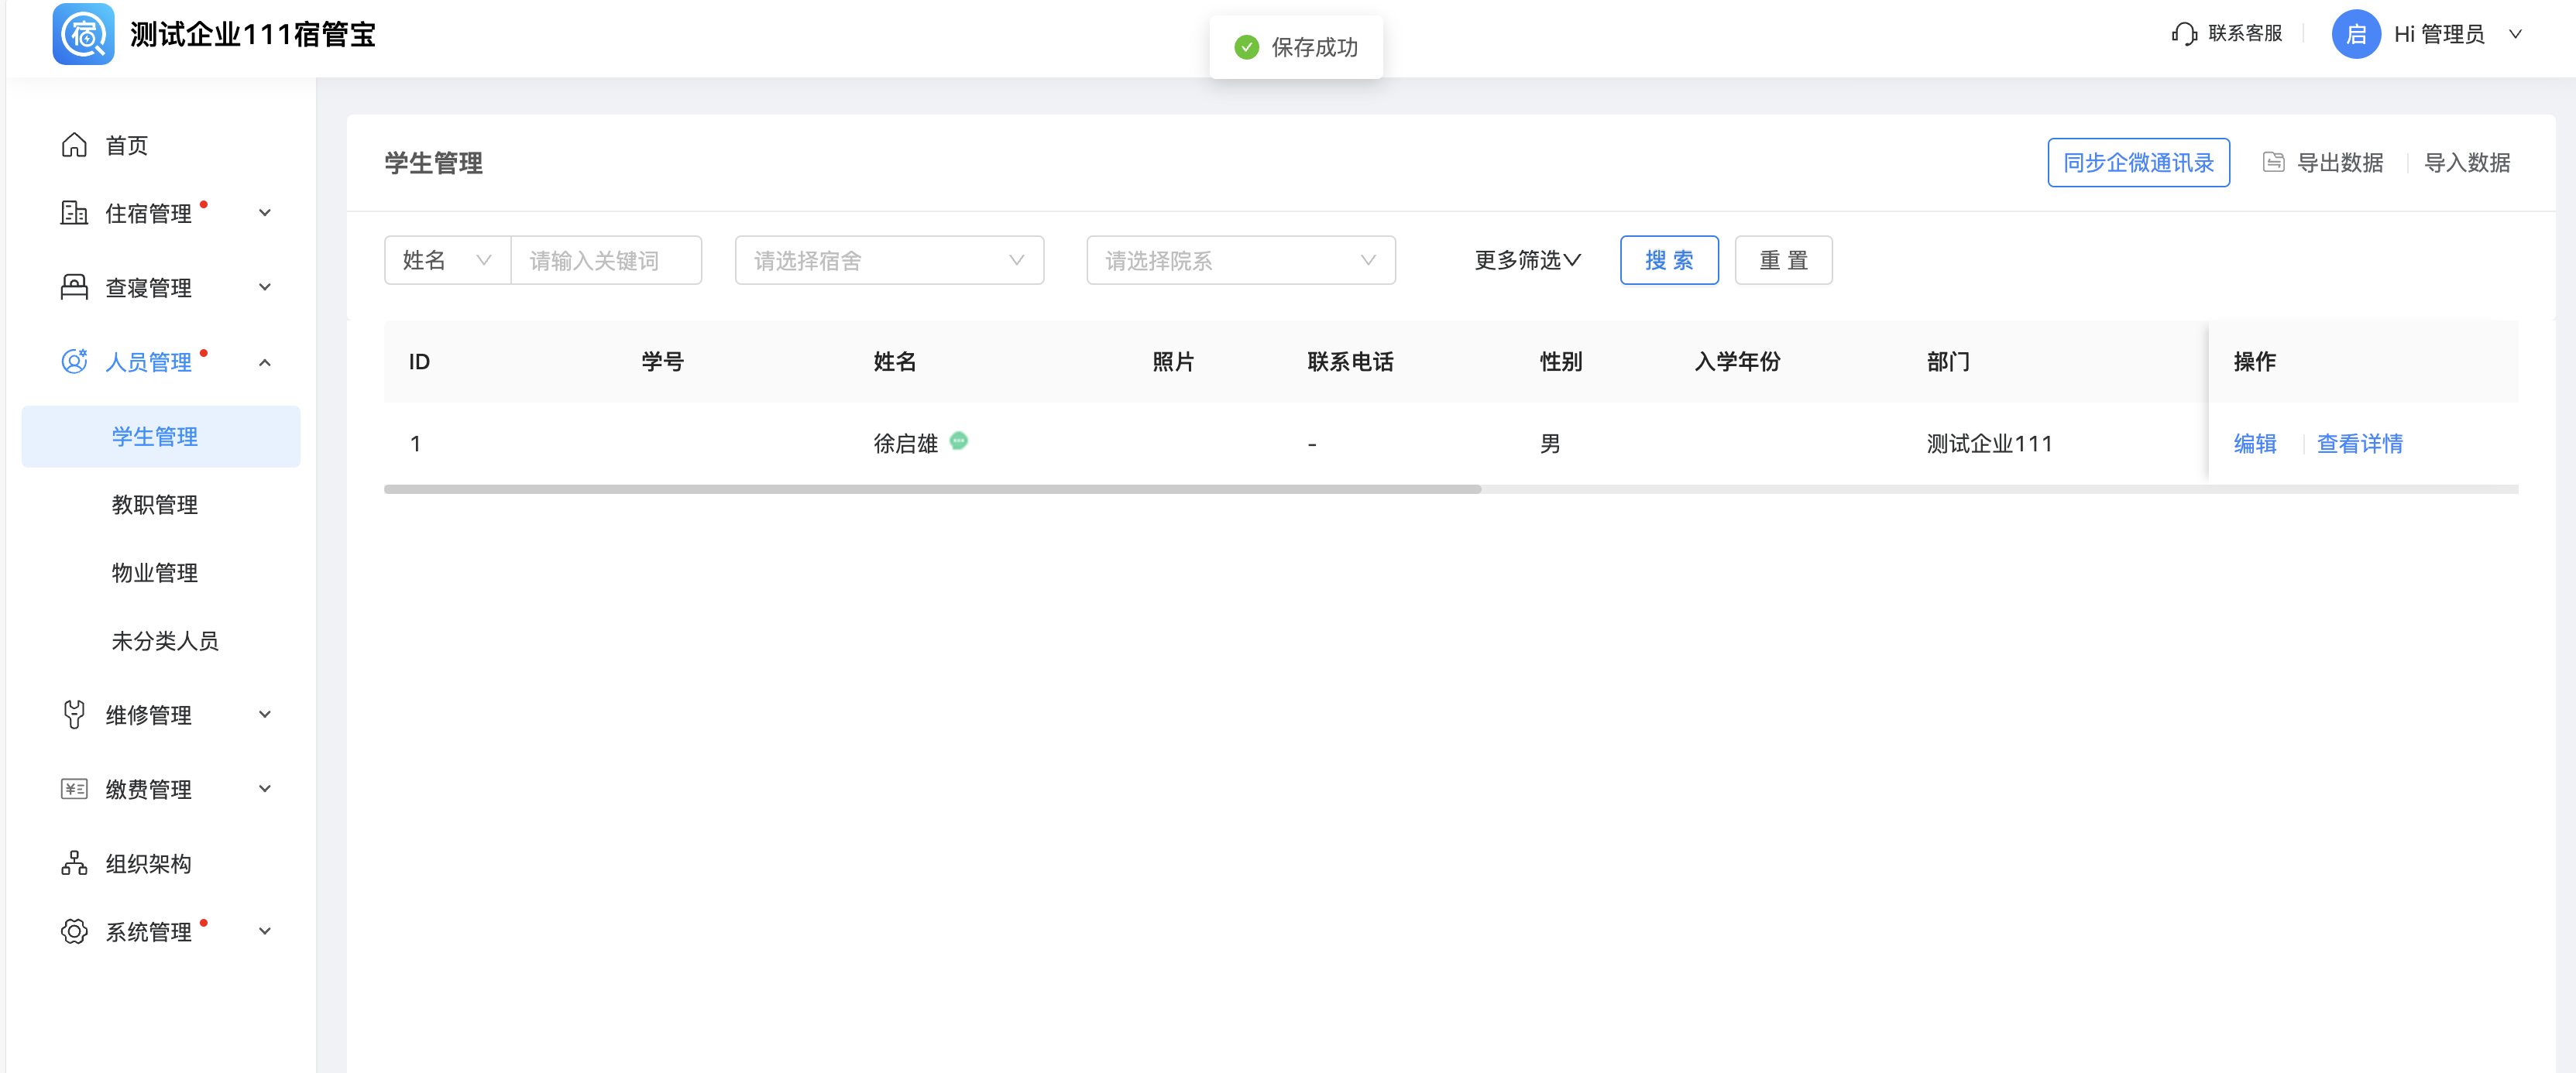Focus the 请输入关键词 search input
2576x1073 pixels.
(x=606, y=260)
